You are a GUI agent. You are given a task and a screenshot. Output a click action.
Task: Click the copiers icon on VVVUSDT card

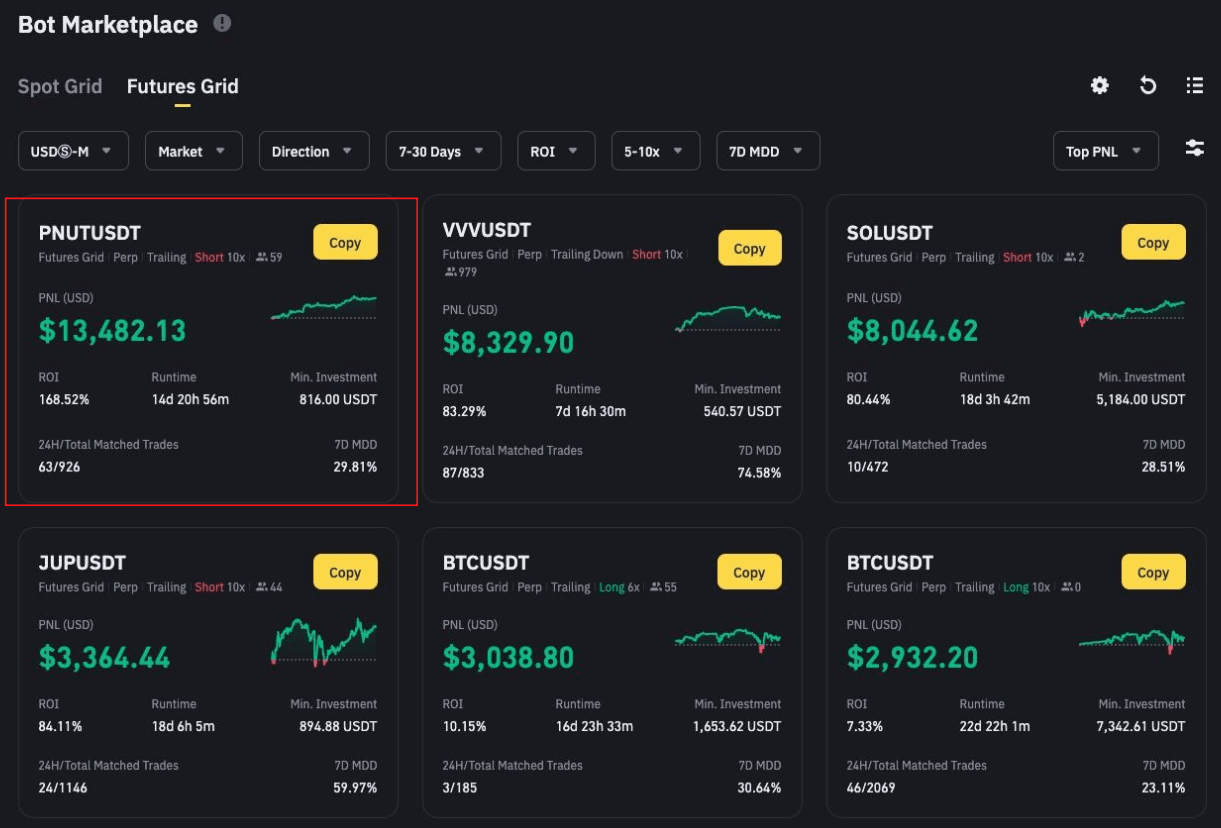point(450,272)
